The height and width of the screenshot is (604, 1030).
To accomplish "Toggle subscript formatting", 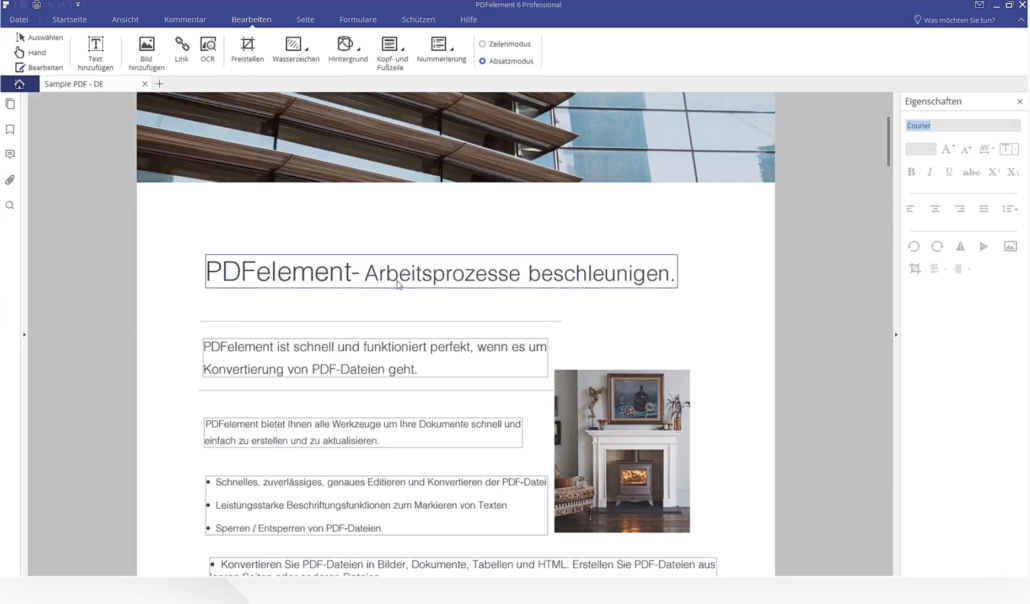I will click(x=1013, y=172).
